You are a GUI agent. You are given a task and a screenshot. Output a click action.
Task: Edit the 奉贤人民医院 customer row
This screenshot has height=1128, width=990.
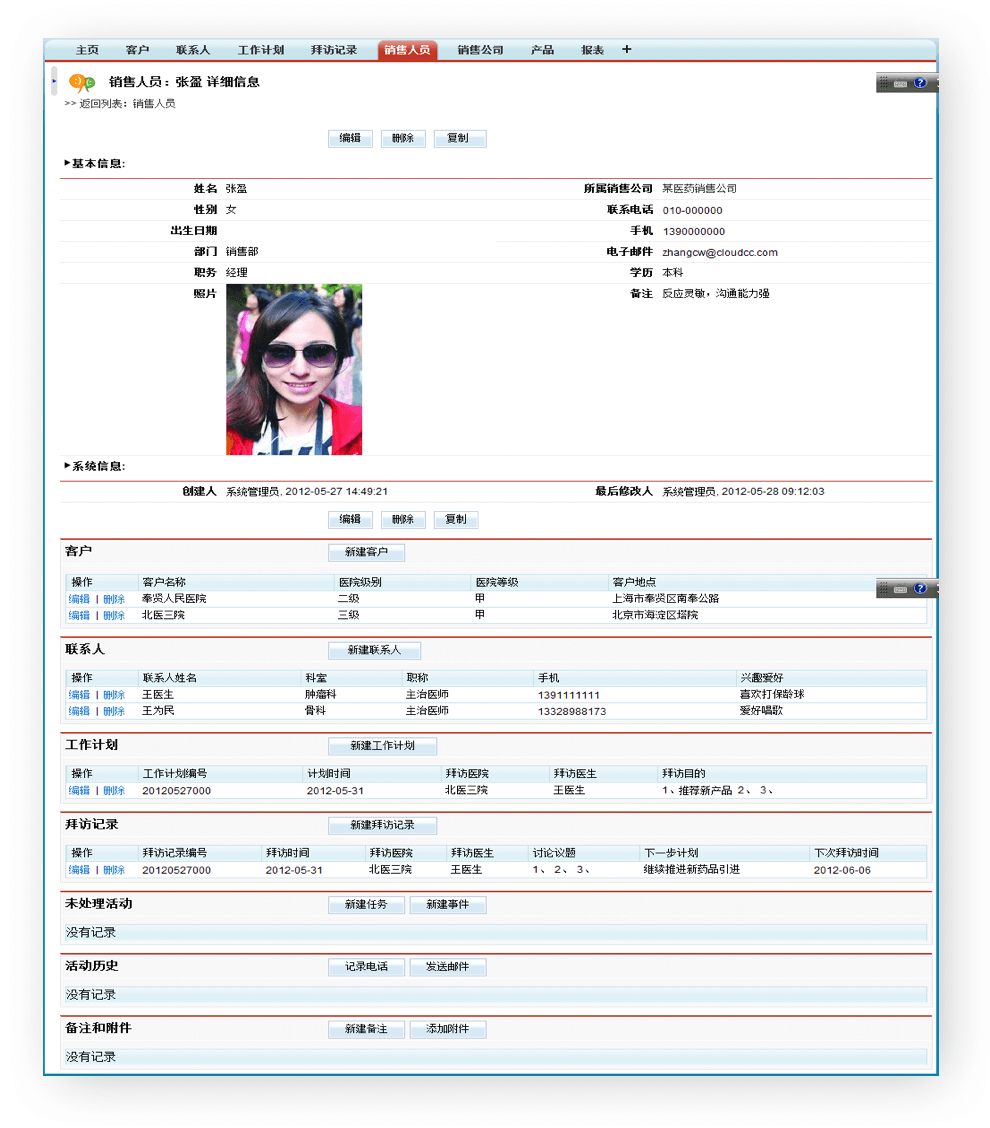click(79, 599)
